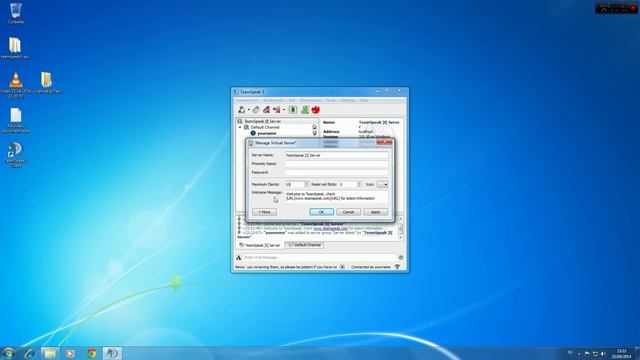Collapse the Default Channel tree arrow

[240, 127]
